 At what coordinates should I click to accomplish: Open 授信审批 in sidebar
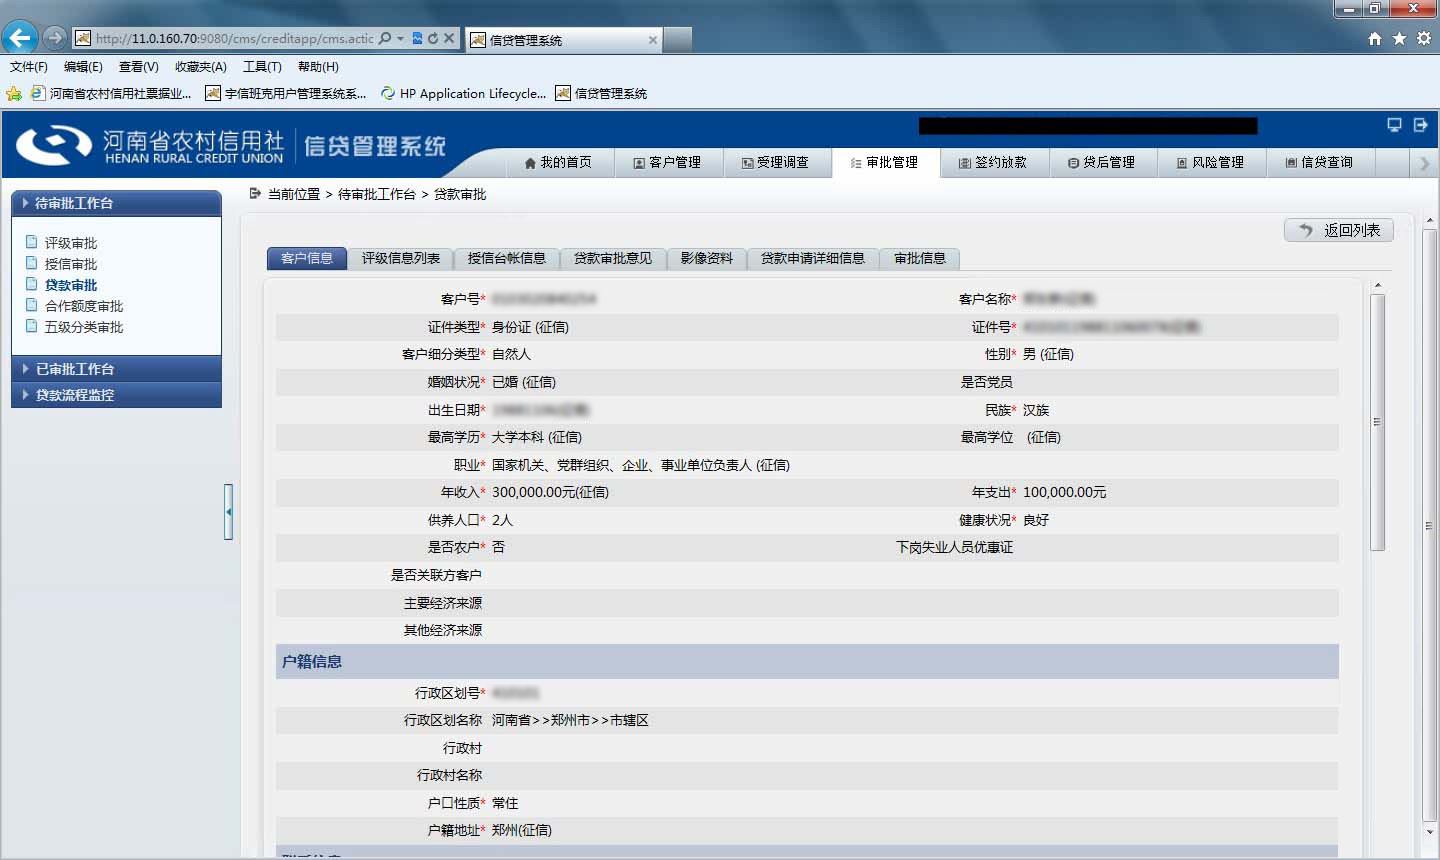(70, 264)
